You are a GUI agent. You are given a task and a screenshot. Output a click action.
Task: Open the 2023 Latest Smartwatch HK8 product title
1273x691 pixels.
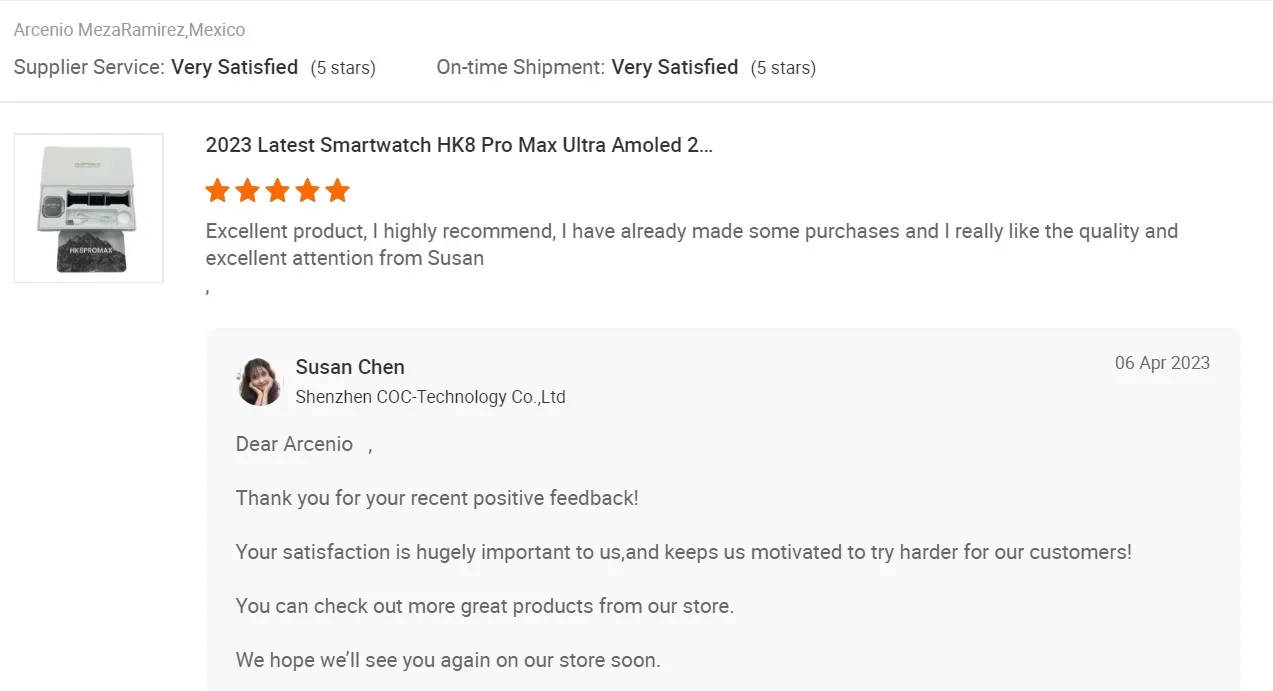pyautogui.click(x=459, y=145)
